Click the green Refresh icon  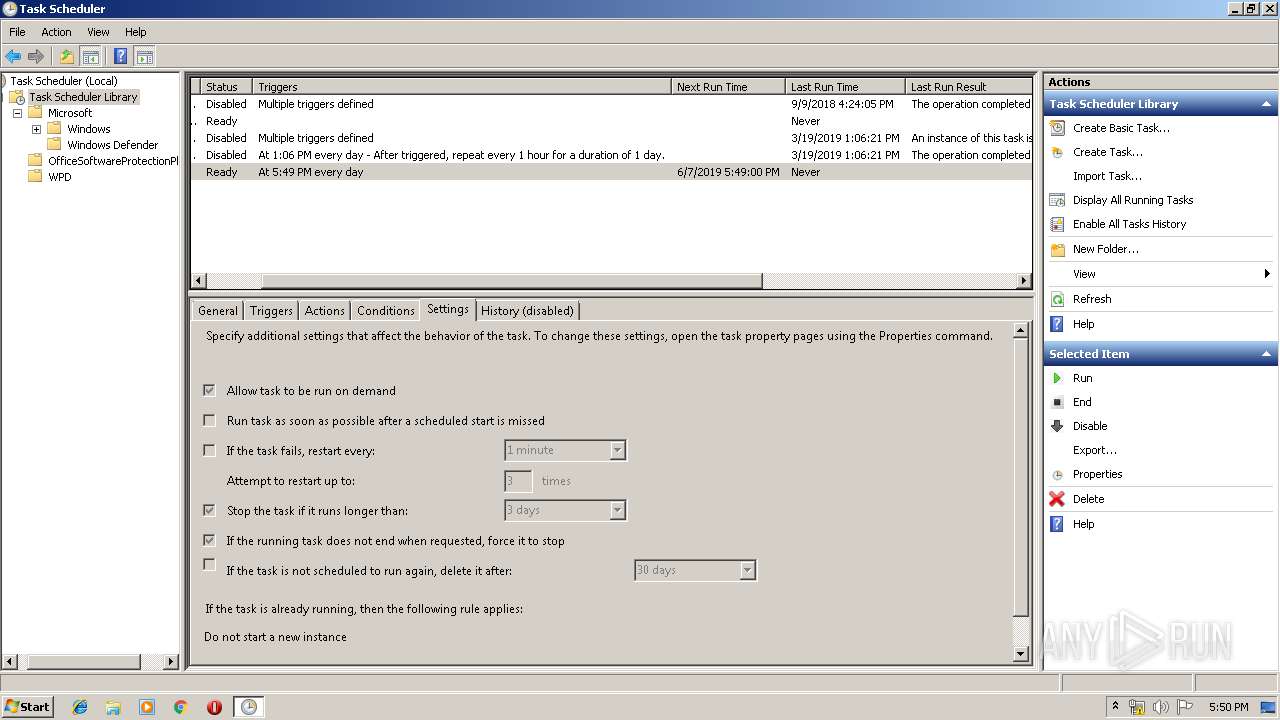pos(1057,299)
